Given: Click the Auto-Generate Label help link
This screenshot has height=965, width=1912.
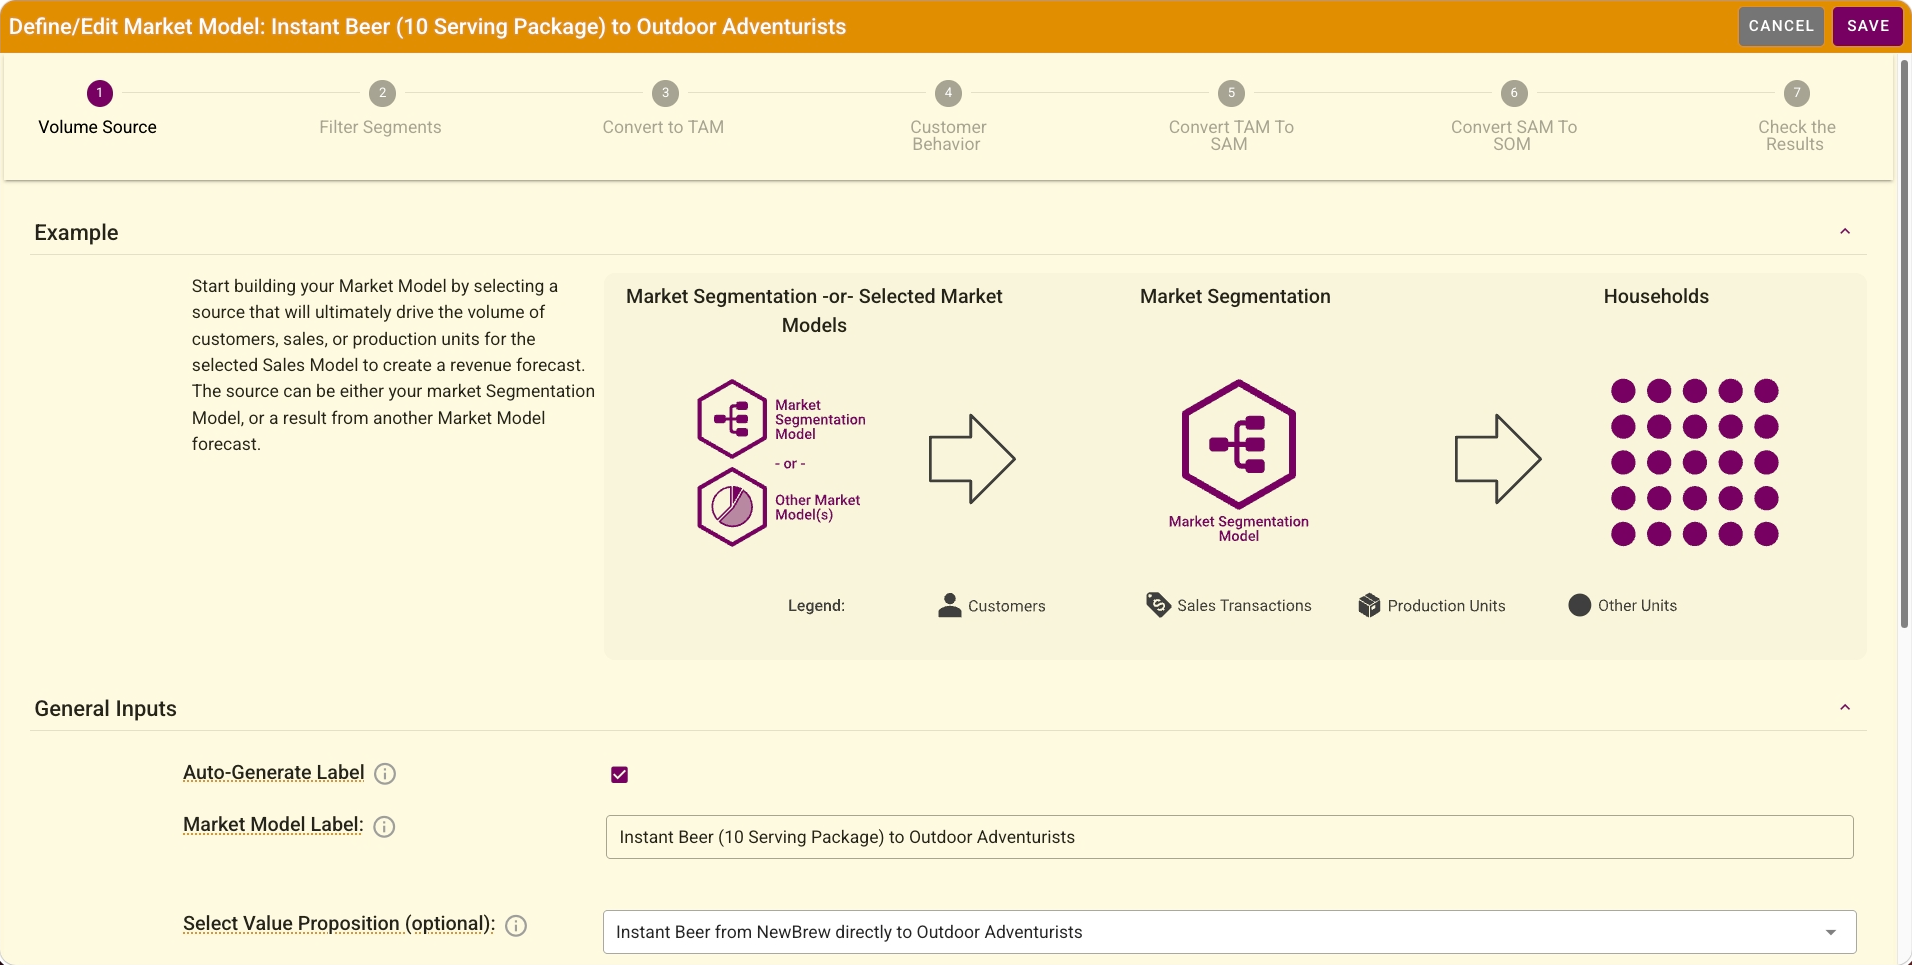Looking at the screenshot, I should 274,773.
